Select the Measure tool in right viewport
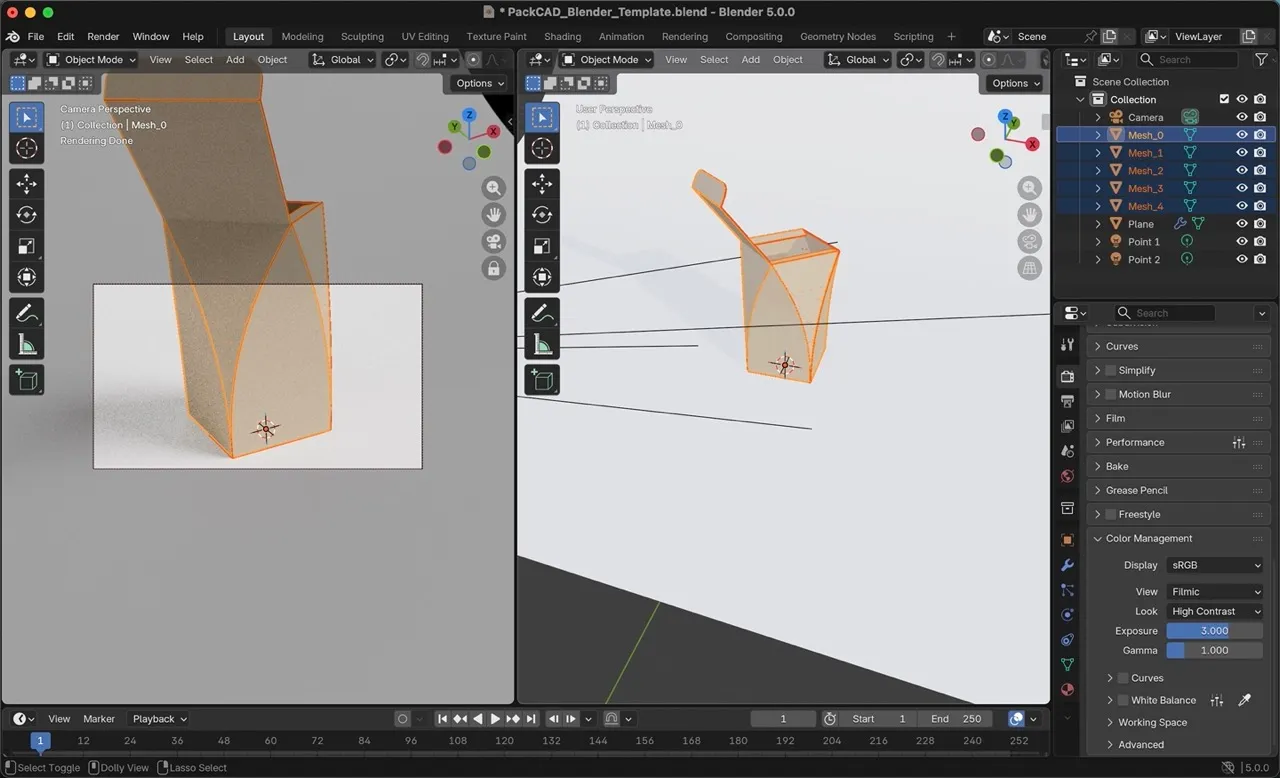This screenshot has height=778, width=1280. point(542,345)
